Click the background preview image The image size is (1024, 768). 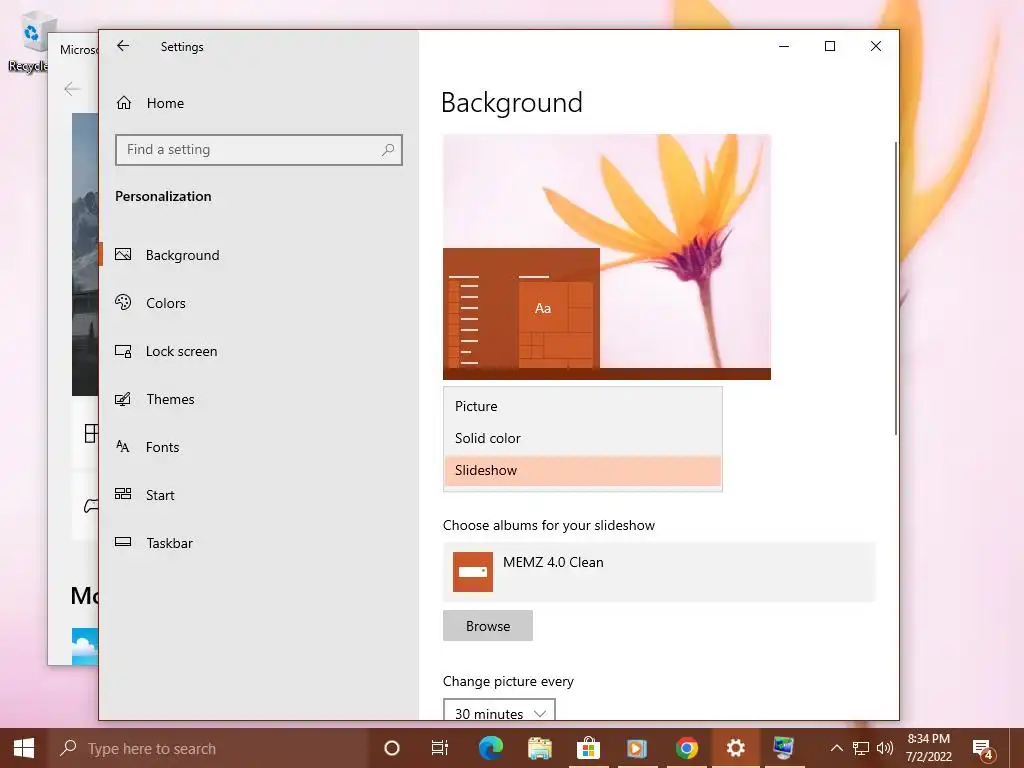pyautogui.click(x=607, y=257)
